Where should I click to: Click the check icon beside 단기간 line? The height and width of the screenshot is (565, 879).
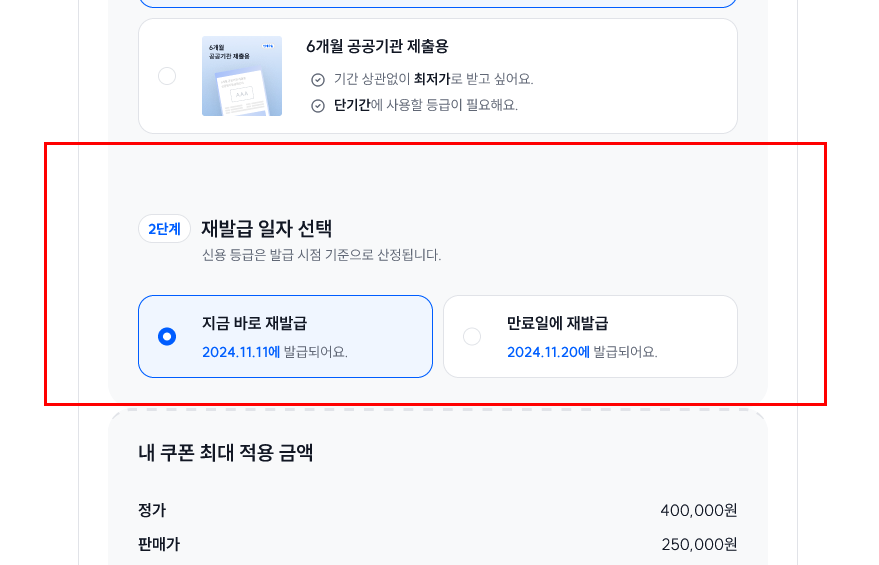[318, 106]
